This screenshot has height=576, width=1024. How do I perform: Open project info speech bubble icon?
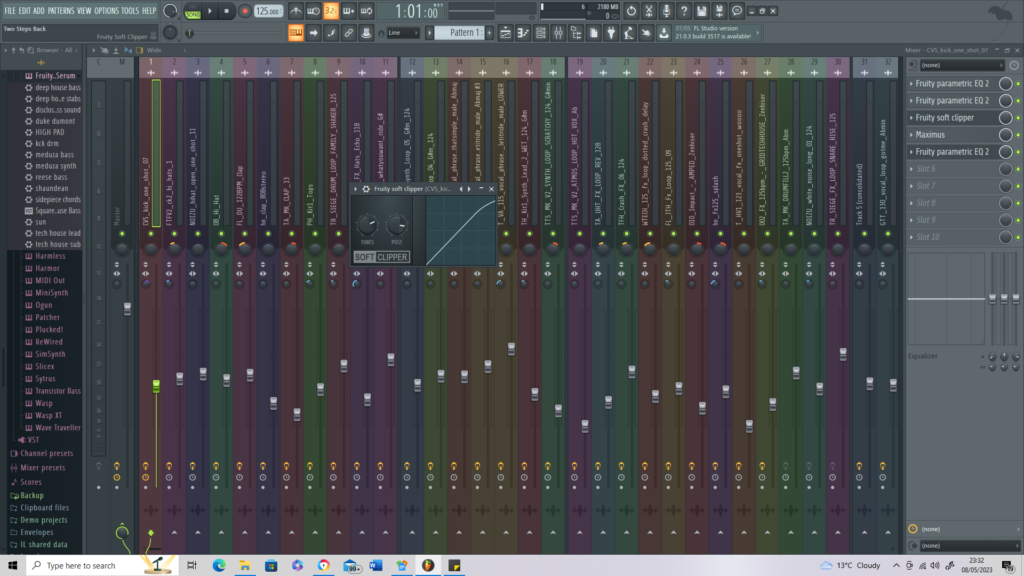click(737, 11)
